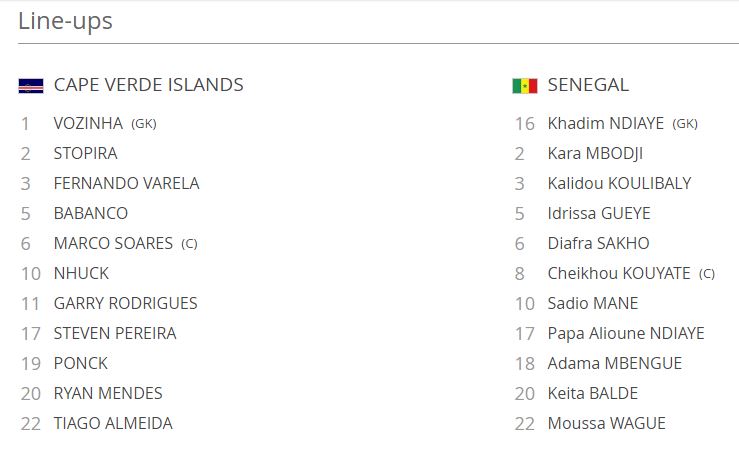The image size is (739, 453).
Task: Open the Line-ups section heading
Action: click(65, 21)
